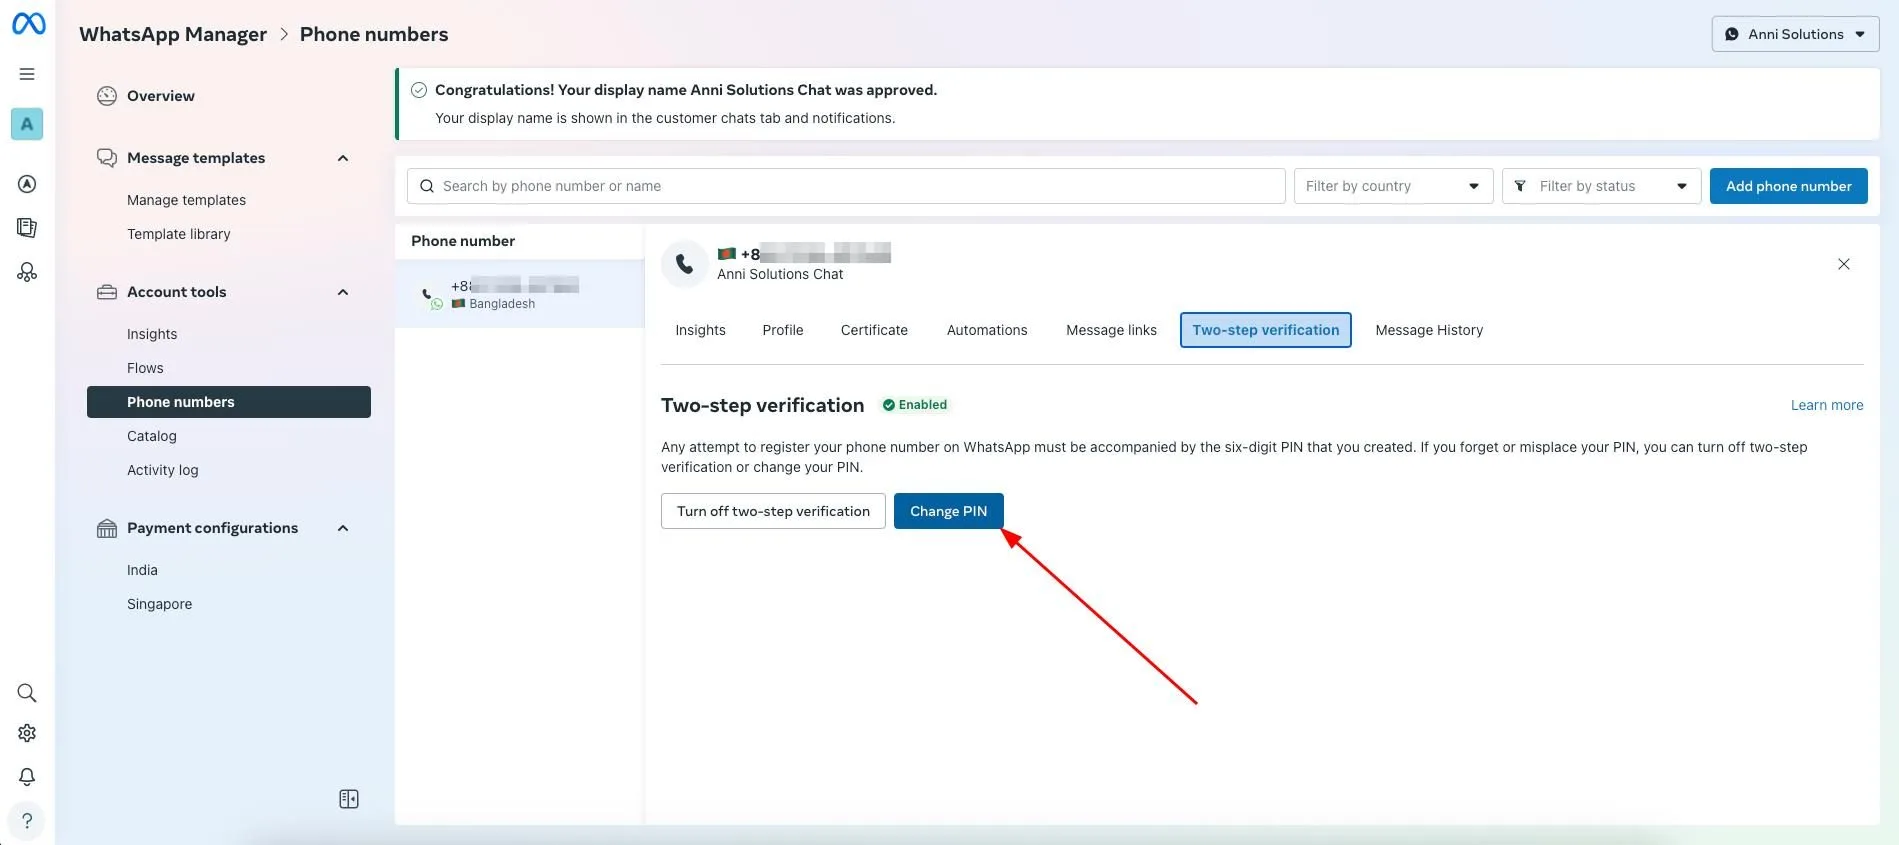Image resolution: width=1899 pixels, height=845 pixels.
Task: Click the Account tools briefcase icon
Action: (x=107, y=292)
